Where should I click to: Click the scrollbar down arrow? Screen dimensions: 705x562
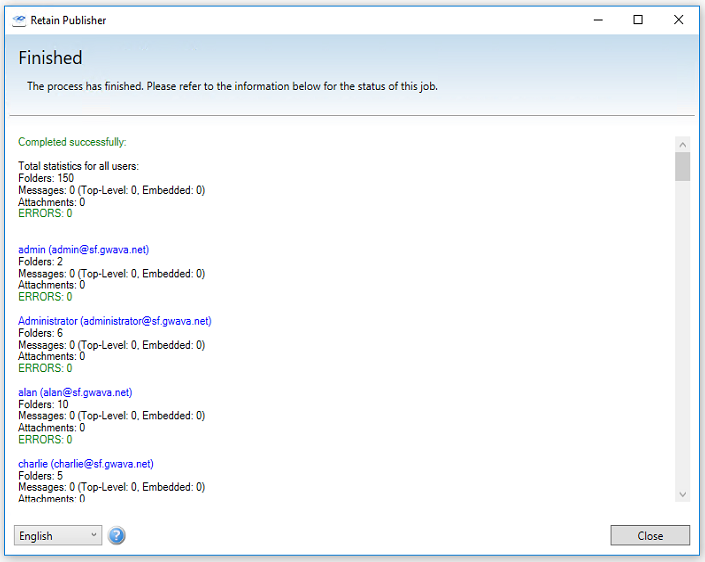click(x=683, y=494)
